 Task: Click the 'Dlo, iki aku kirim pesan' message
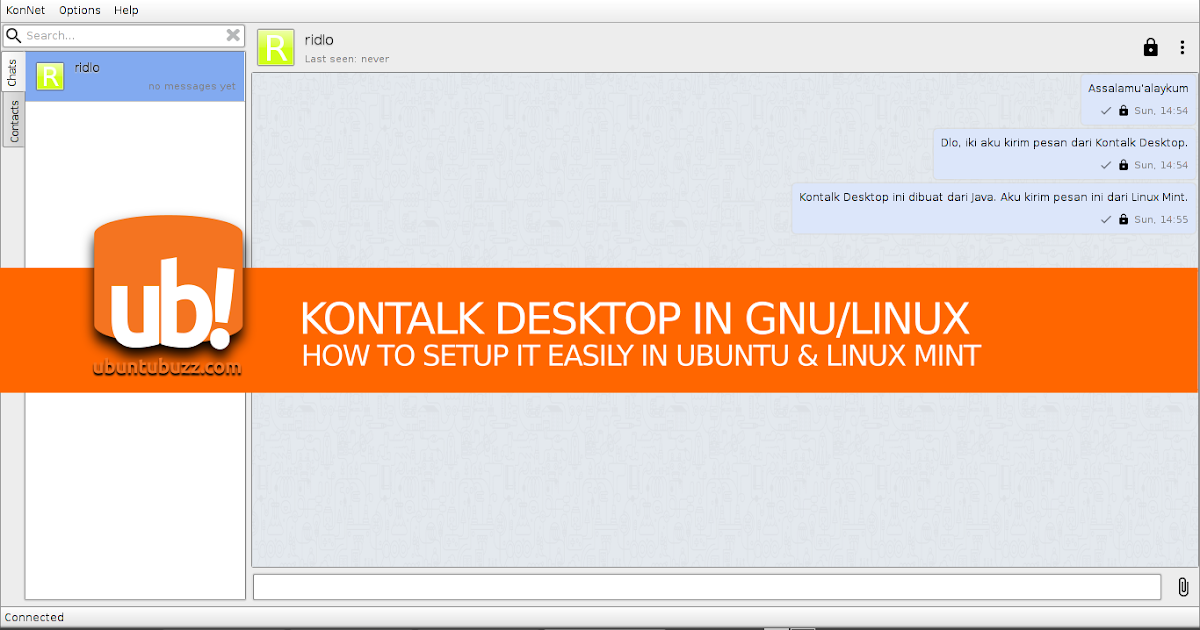(x=1064, y=152)
